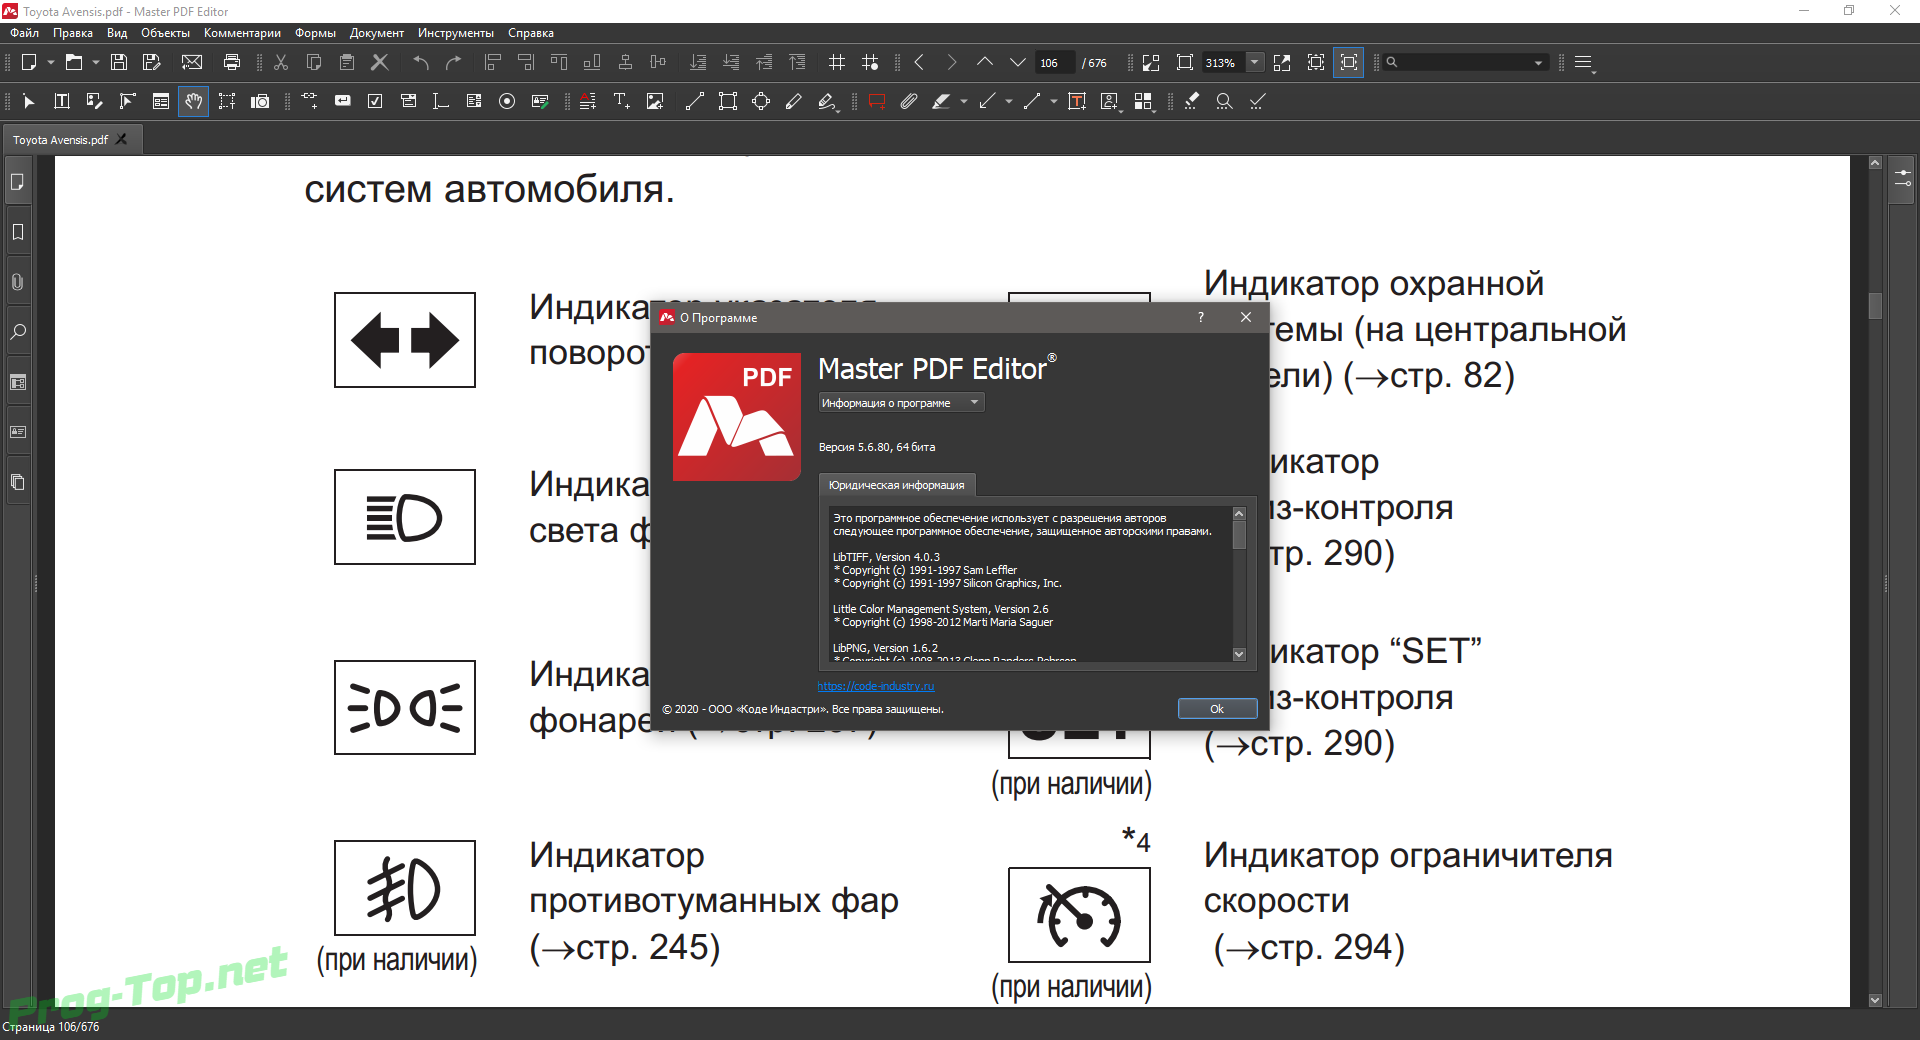Click the Checkbox form field tool
The image size is (1920, 1040).
pyautogui.click(x=375, y=101)
